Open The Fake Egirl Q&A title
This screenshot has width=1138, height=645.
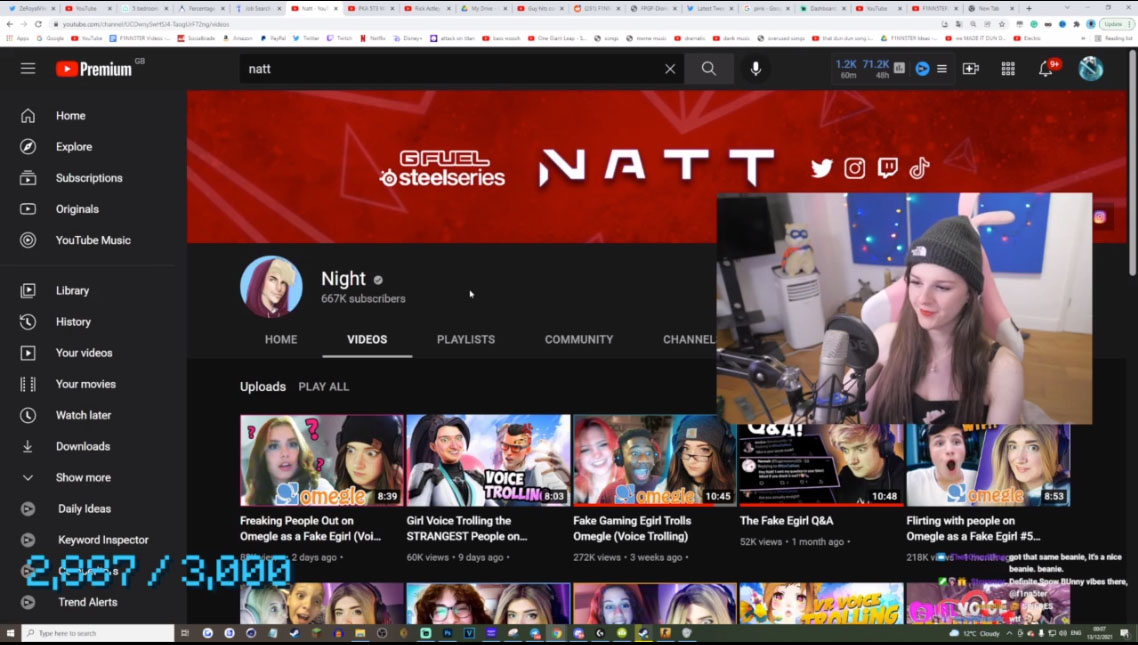[x=787, y=520]
